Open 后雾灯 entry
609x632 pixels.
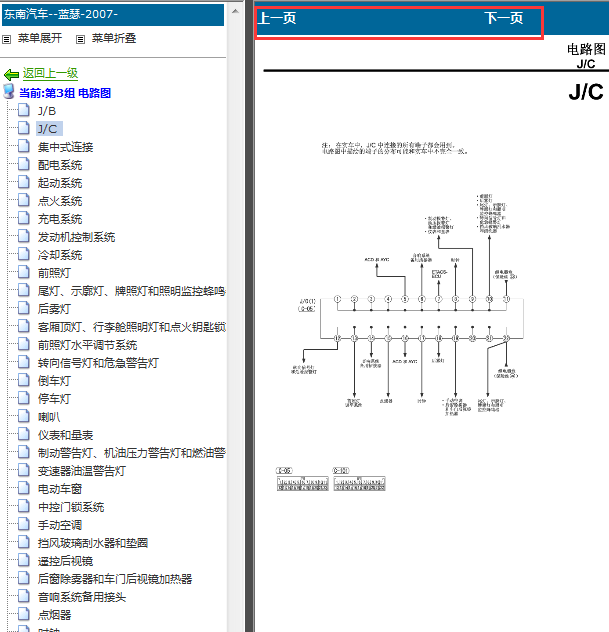(x=54, y=309)
